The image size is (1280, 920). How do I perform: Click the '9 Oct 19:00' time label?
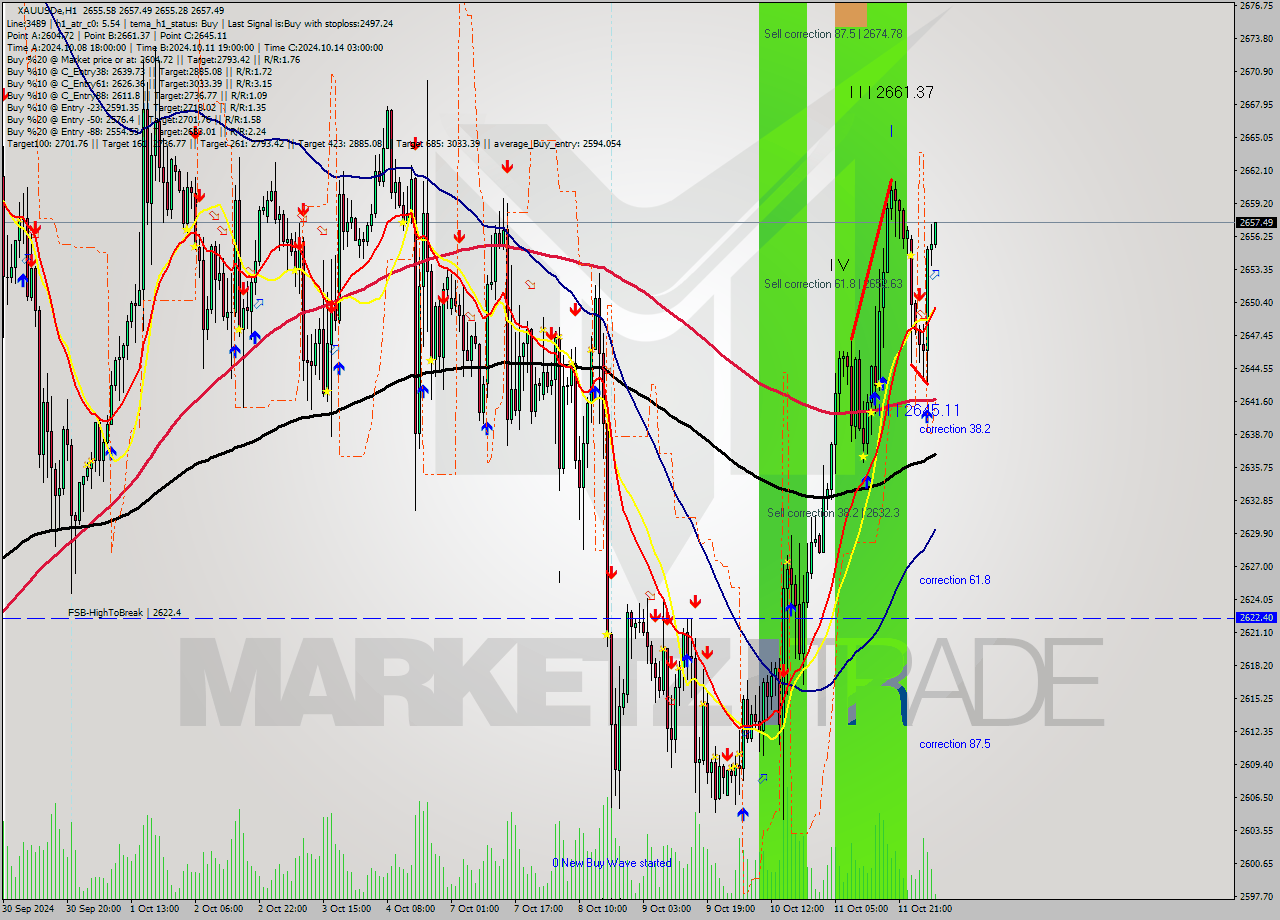[730, 909]
